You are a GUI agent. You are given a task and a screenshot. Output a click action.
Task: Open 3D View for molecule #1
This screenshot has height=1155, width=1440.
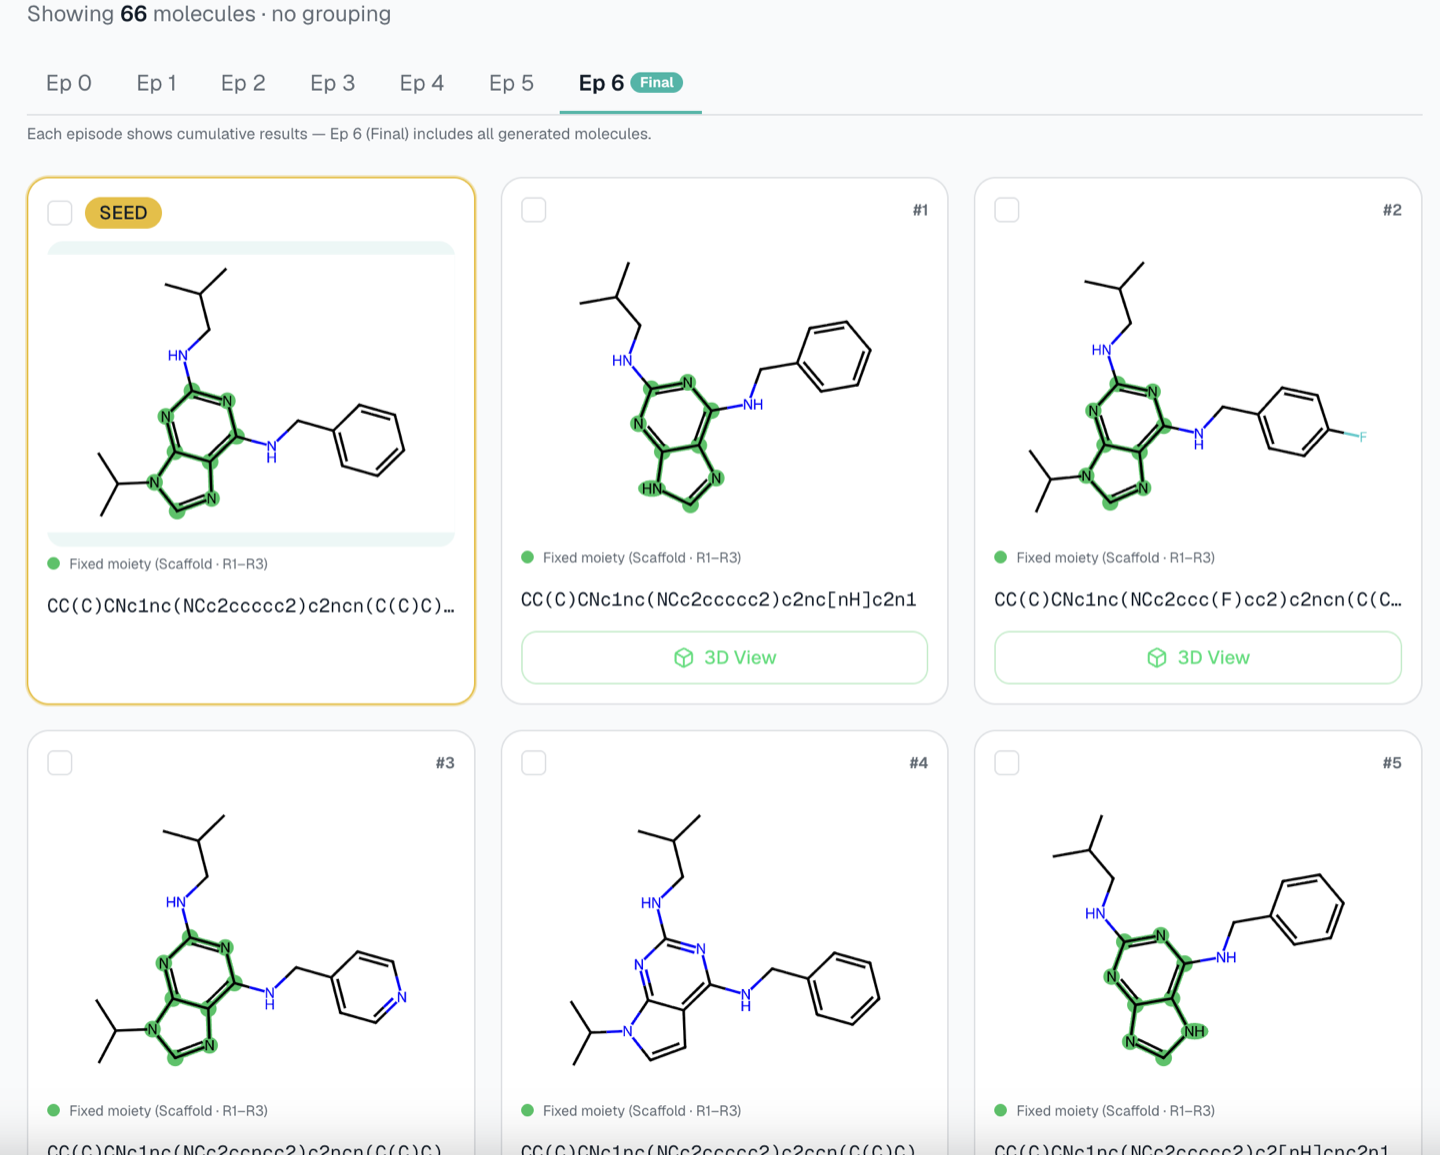[x=724, y=658]
